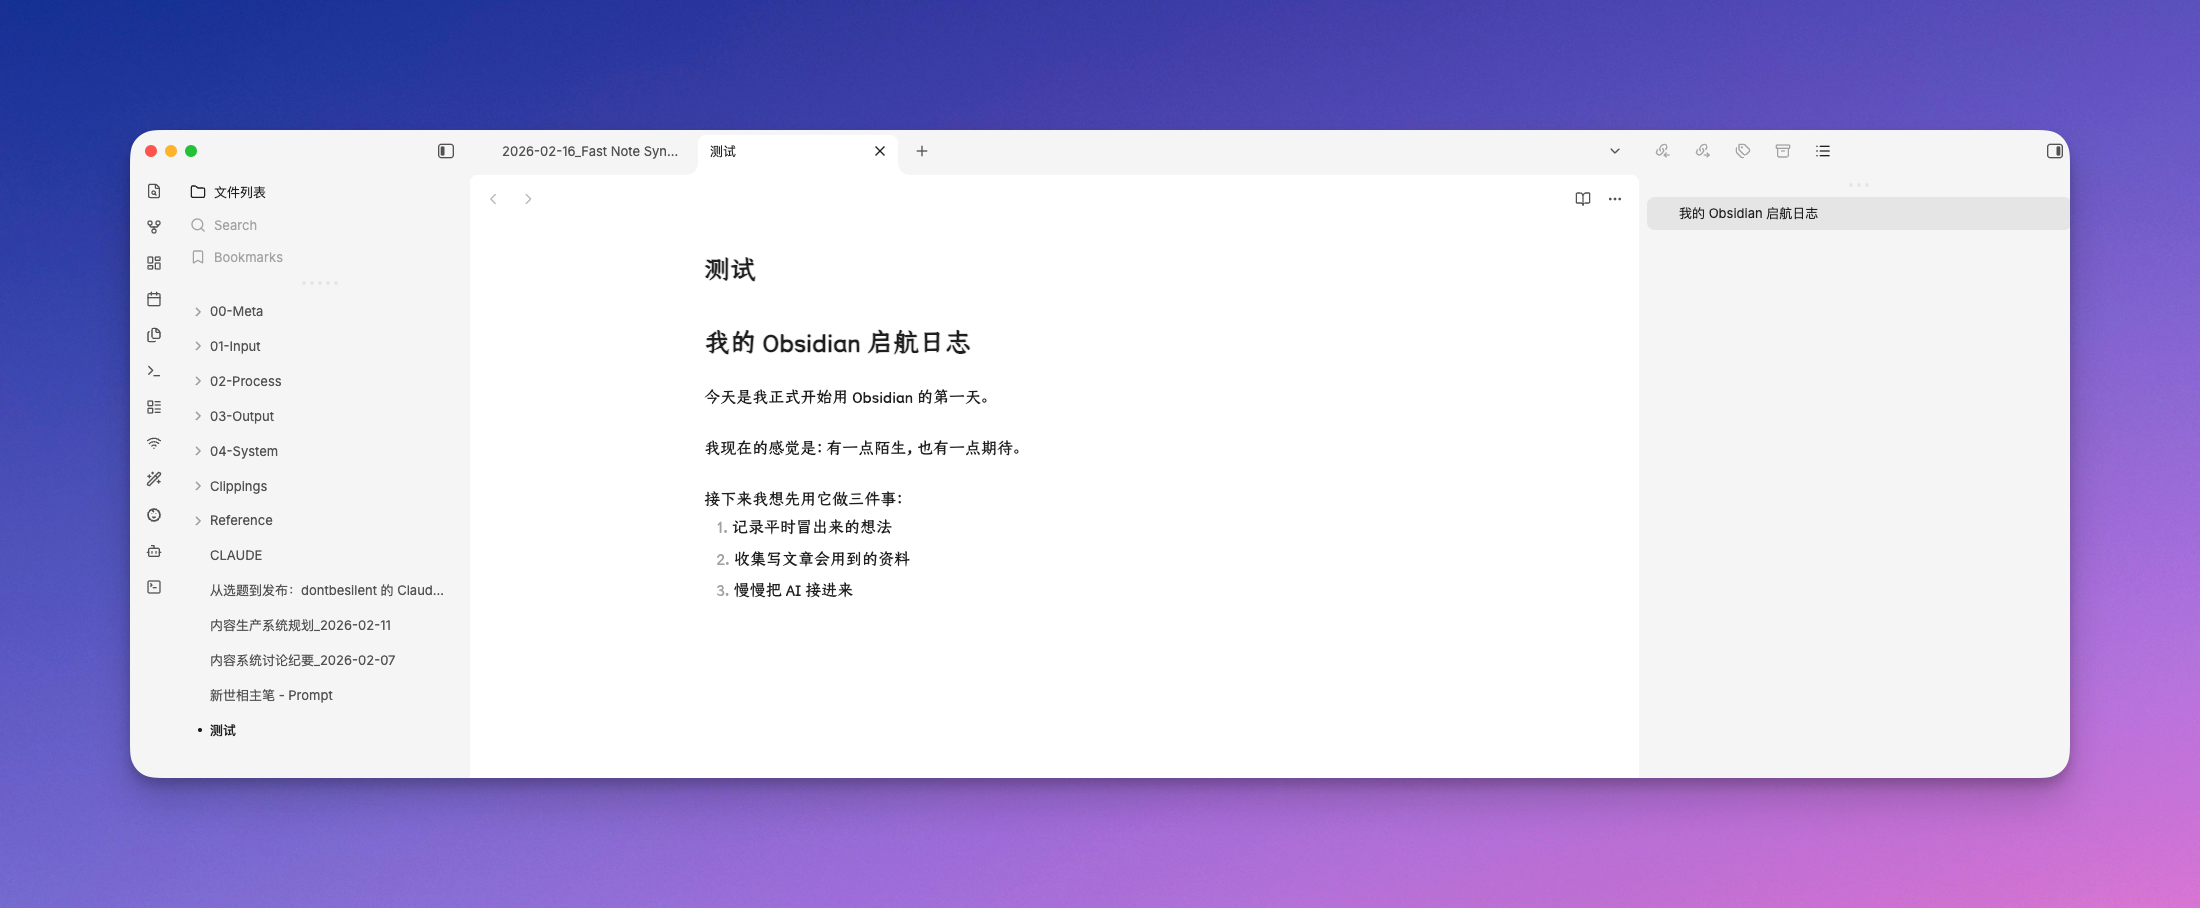The height and width of the screenshot is (908, 2200).
Task: Click the magic wand ribbon icon
Action: pos(154,479)
